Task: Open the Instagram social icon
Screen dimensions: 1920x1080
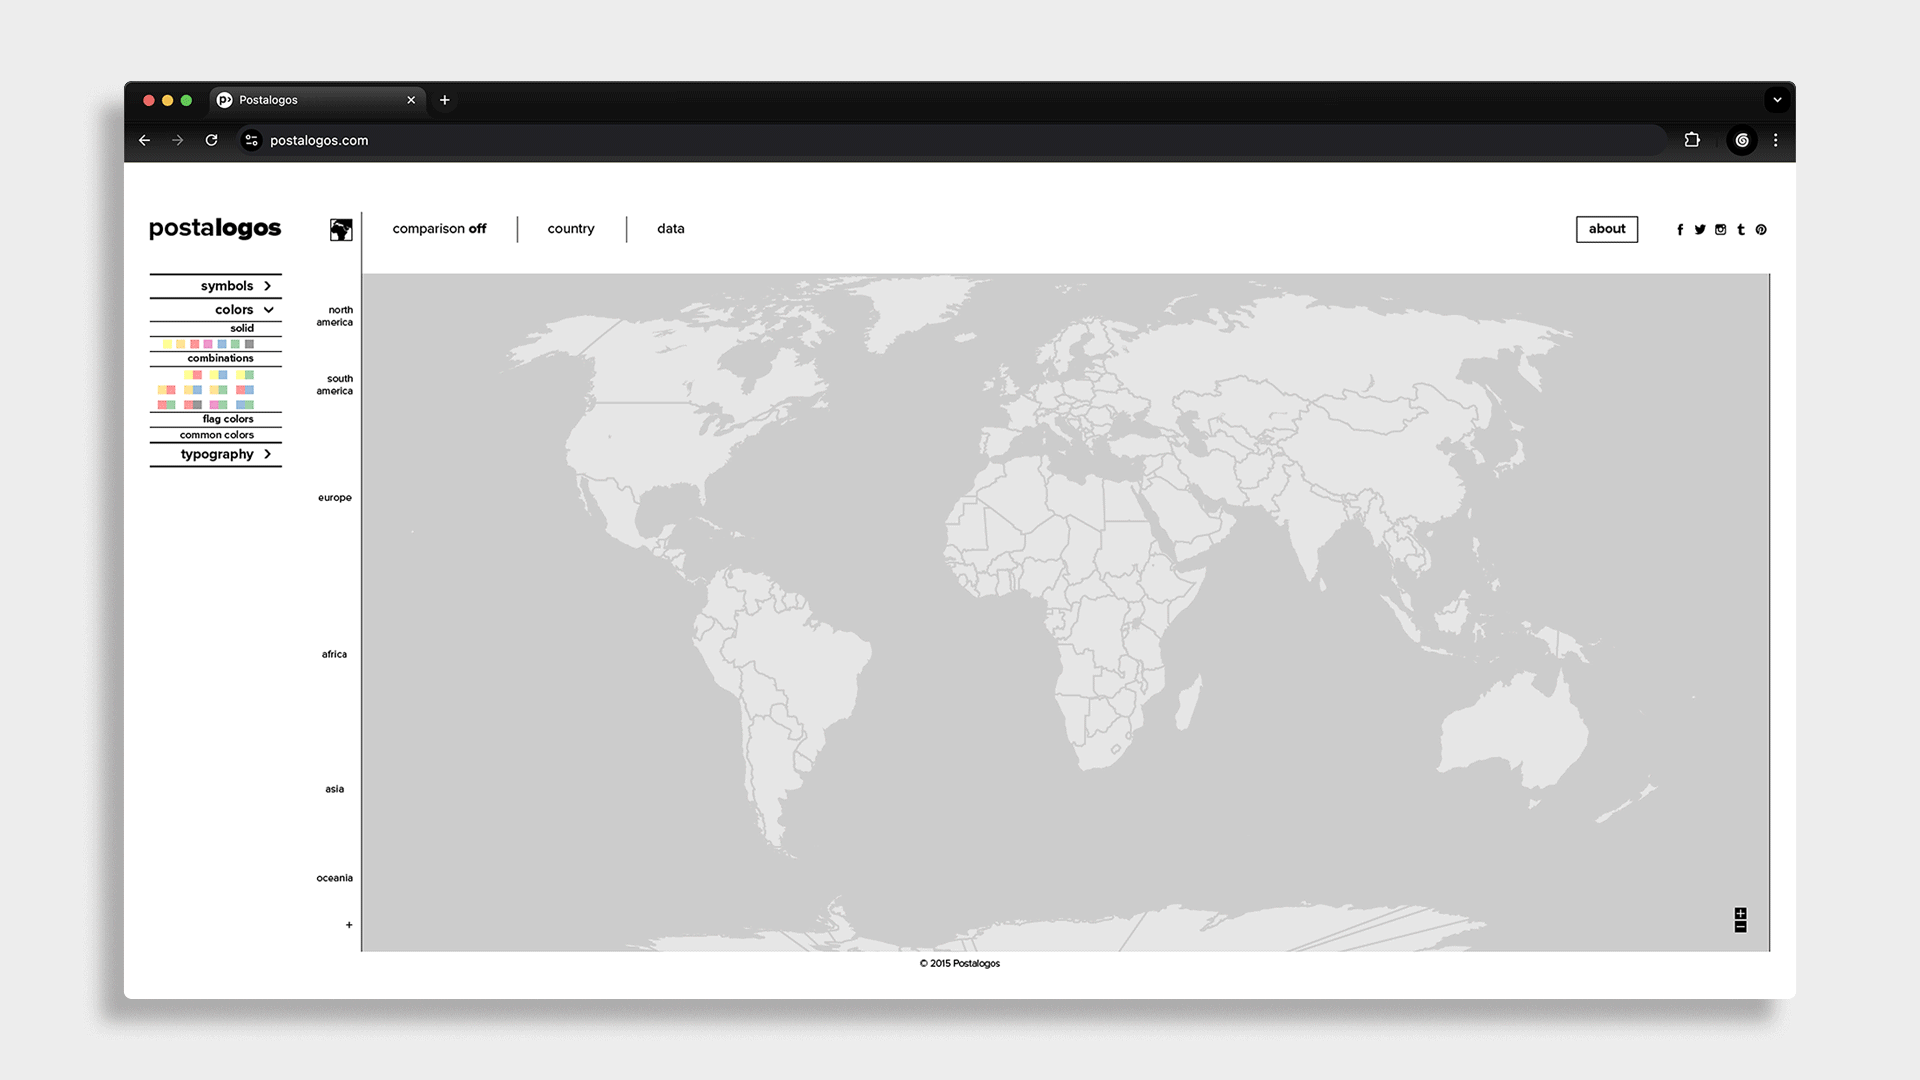Action: tap(1720, 230)
